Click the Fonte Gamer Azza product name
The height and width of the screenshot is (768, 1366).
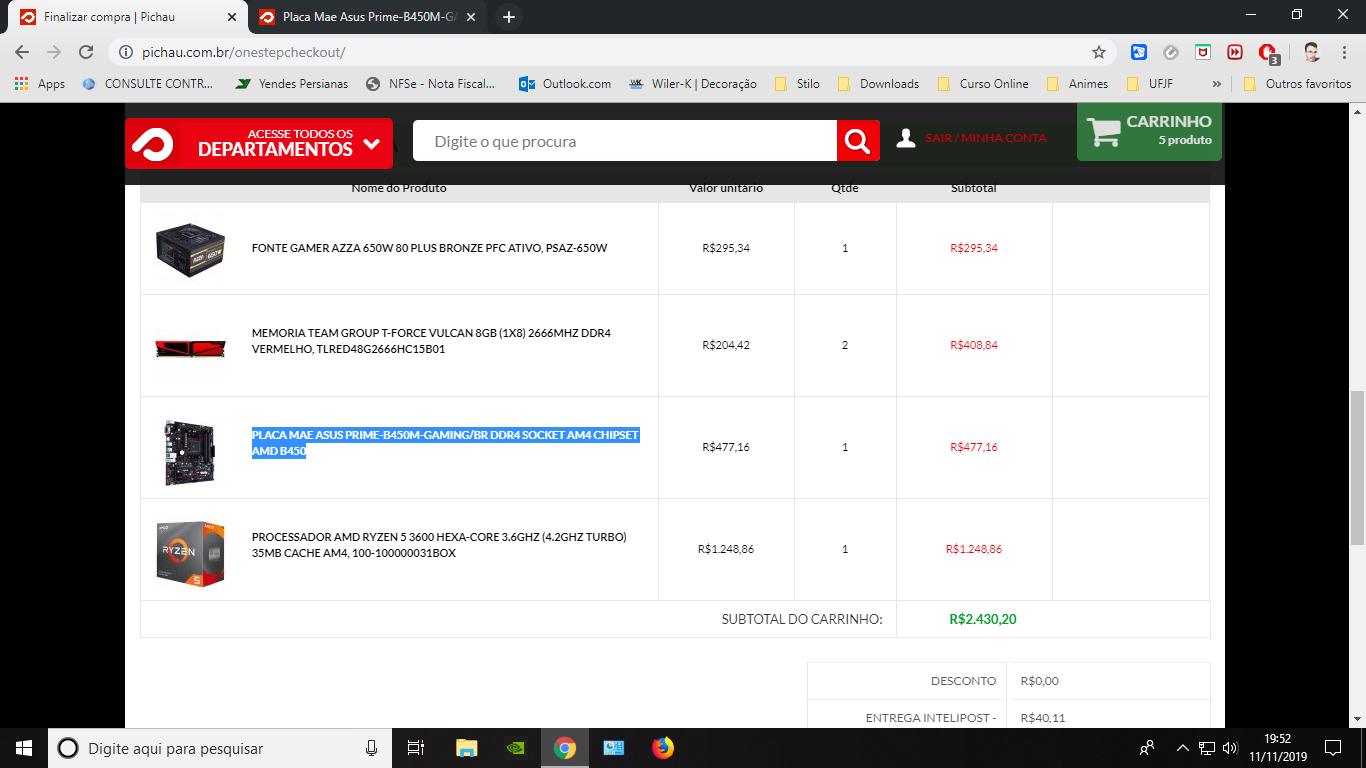(x=430, y=248)
